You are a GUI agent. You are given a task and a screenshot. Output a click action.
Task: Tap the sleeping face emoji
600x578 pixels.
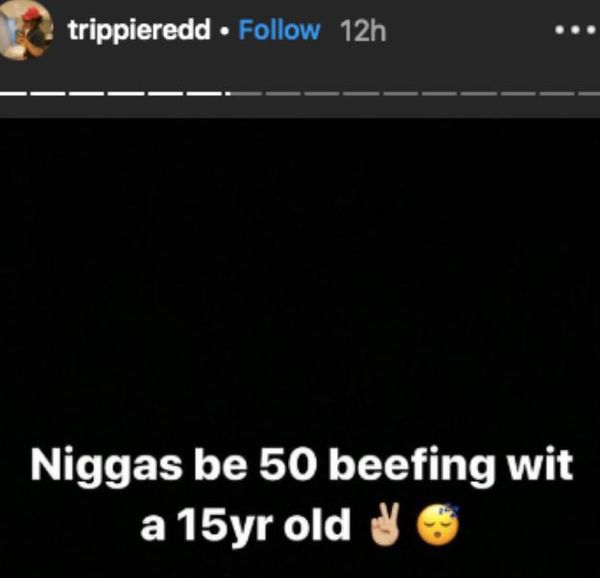(x=438, y=524)
